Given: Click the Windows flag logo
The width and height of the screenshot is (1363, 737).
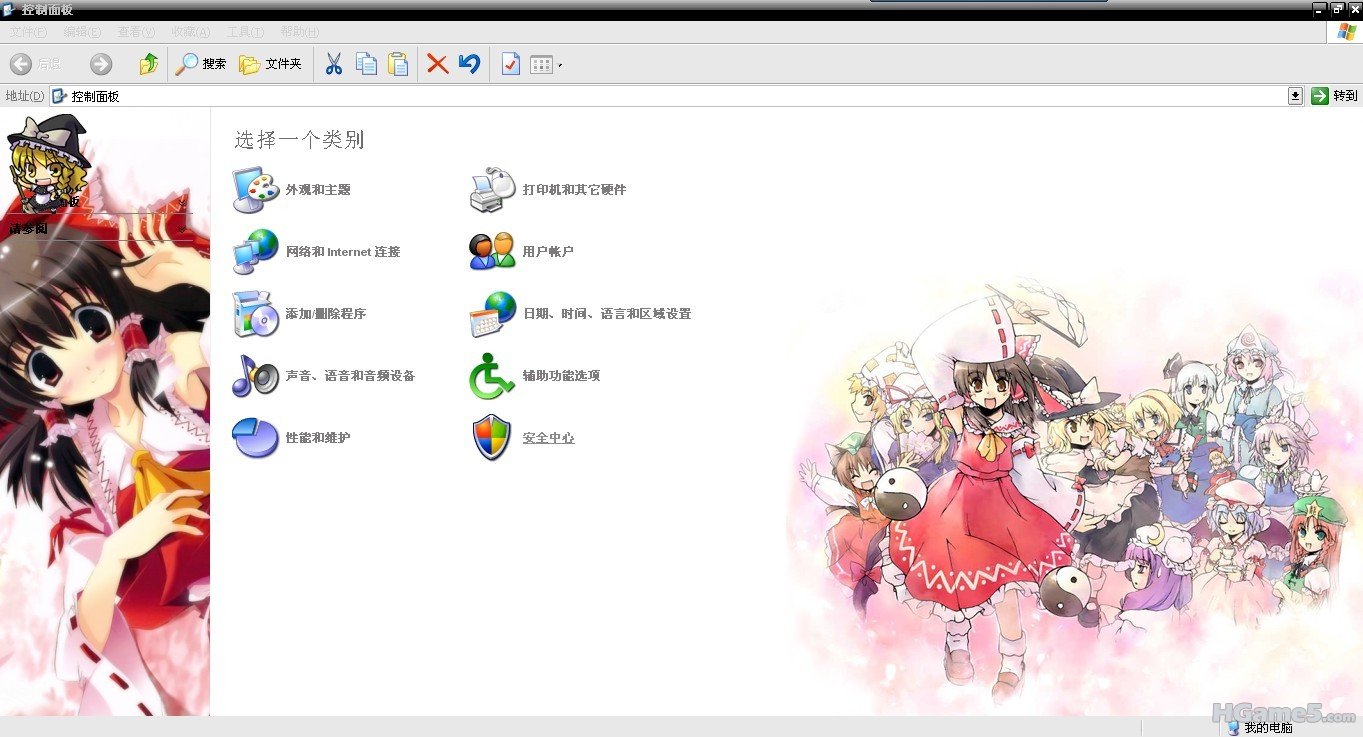Looking at the screenshot, I should tap(1347, 32).
